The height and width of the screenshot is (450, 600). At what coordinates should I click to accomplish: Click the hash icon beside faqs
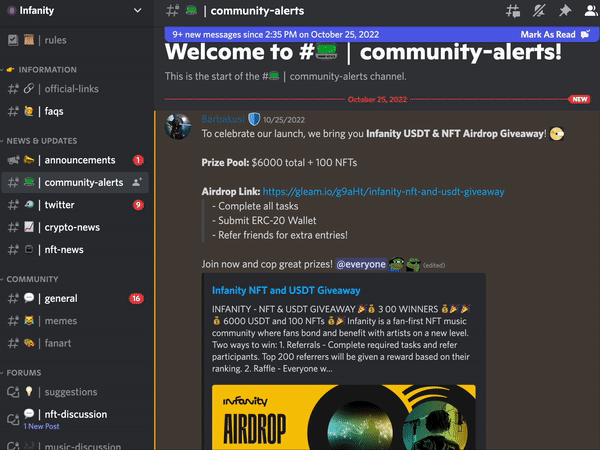(13, 111)
